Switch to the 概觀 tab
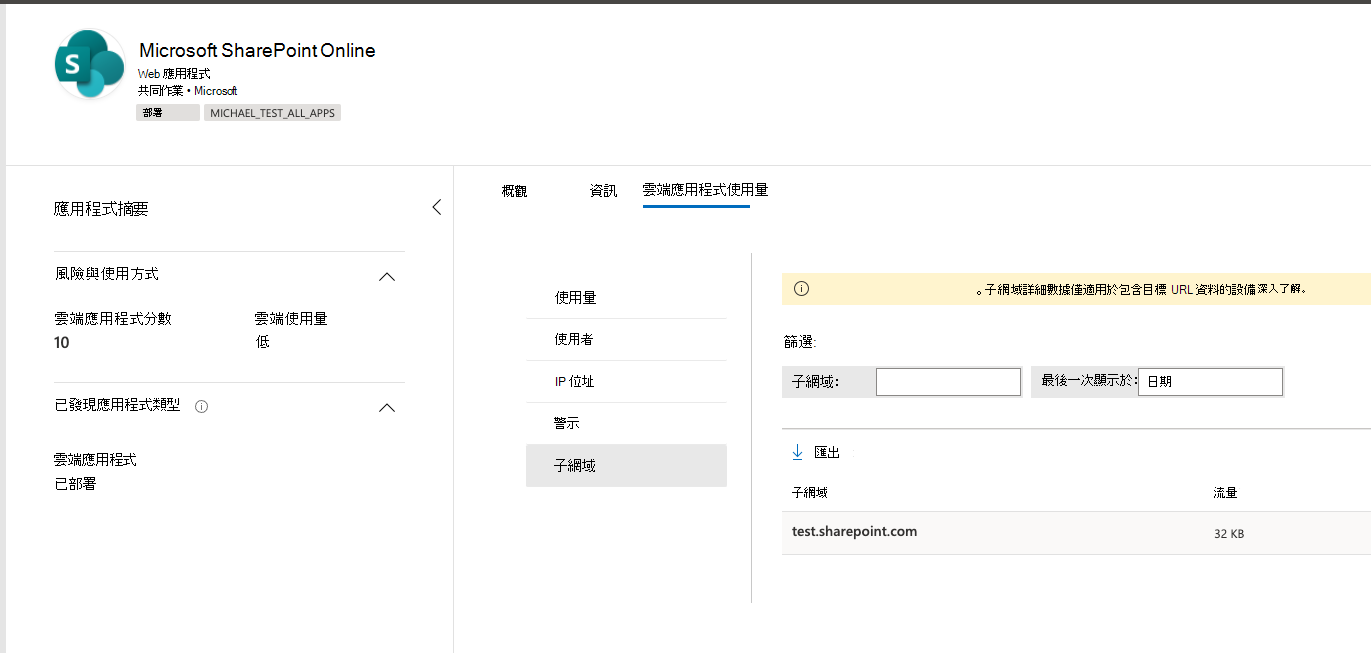Viewport: 1371px width, 653px height. tap(513, 190)
